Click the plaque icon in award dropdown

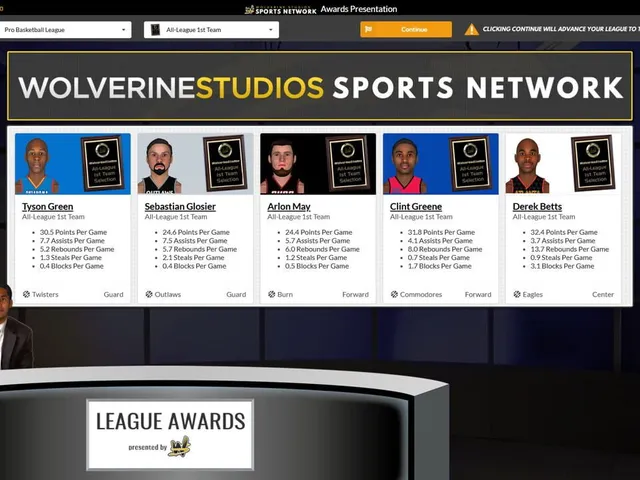coord(155,30)
